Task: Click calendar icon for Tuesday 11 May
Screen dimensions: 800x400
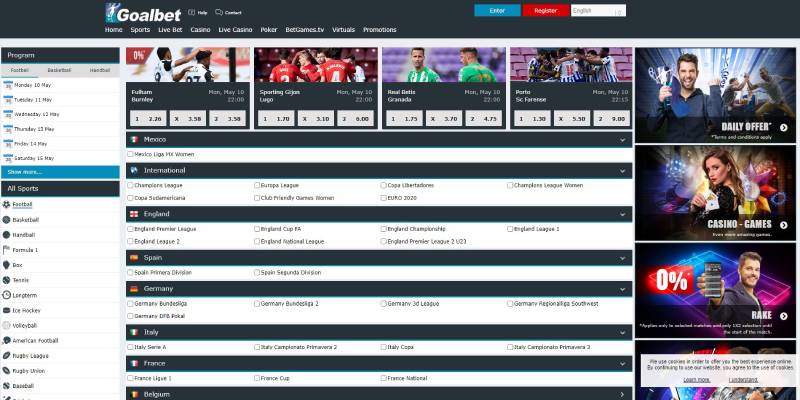Action: (x=8, y=100)
